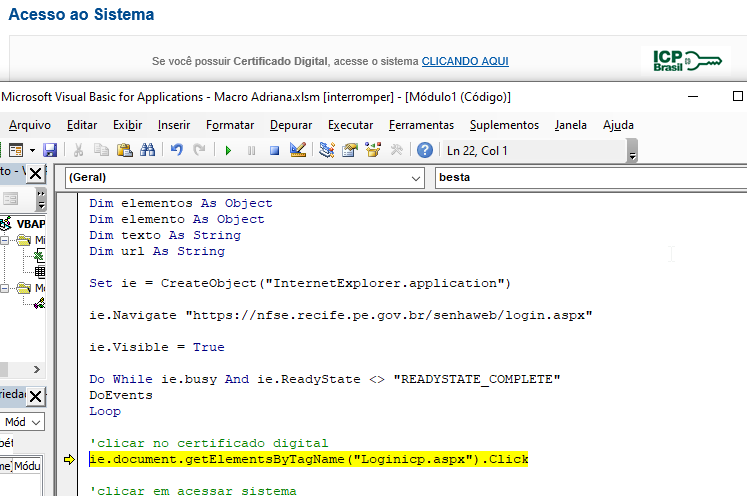
Task: Click the Save (disk) toolbar icon
Action: click(50, 151)
